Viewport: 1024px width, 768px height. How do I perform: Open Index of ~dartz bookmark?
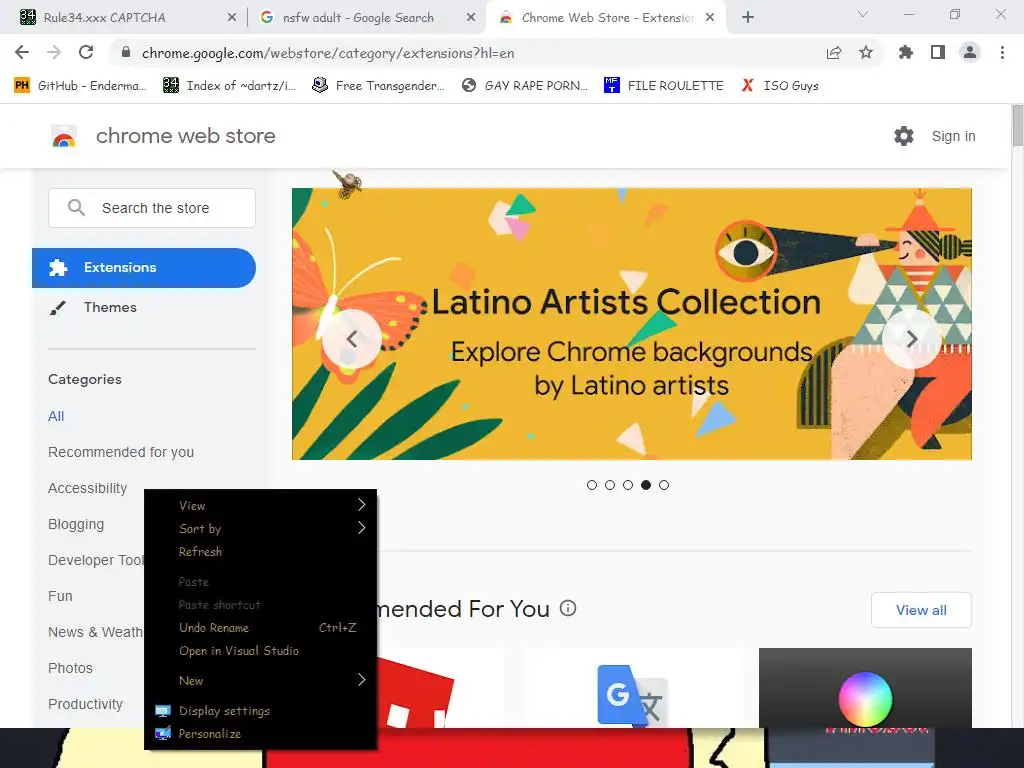[229, 86]
